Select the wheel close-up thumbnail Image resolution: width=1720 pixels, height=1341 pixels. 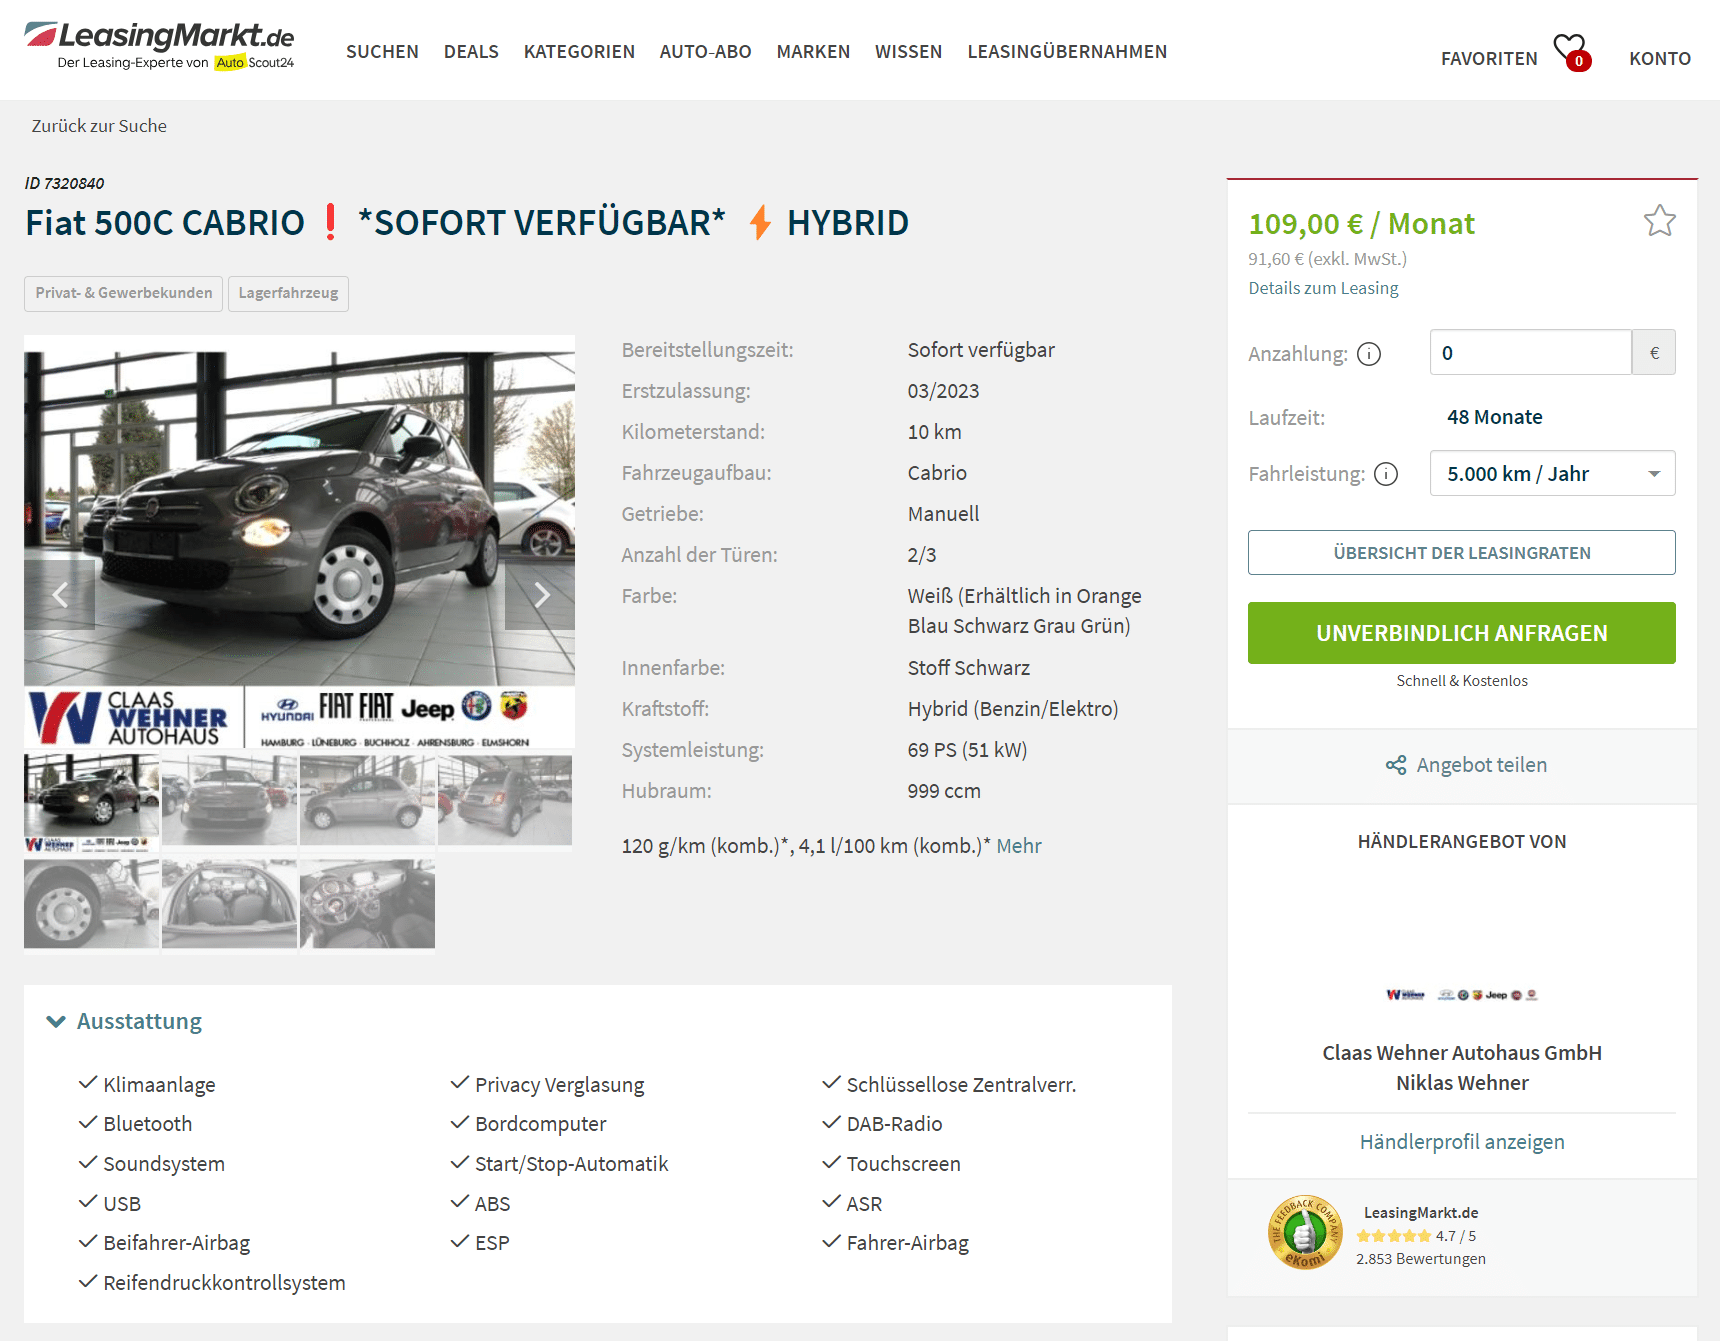click(x=91, y=904)
